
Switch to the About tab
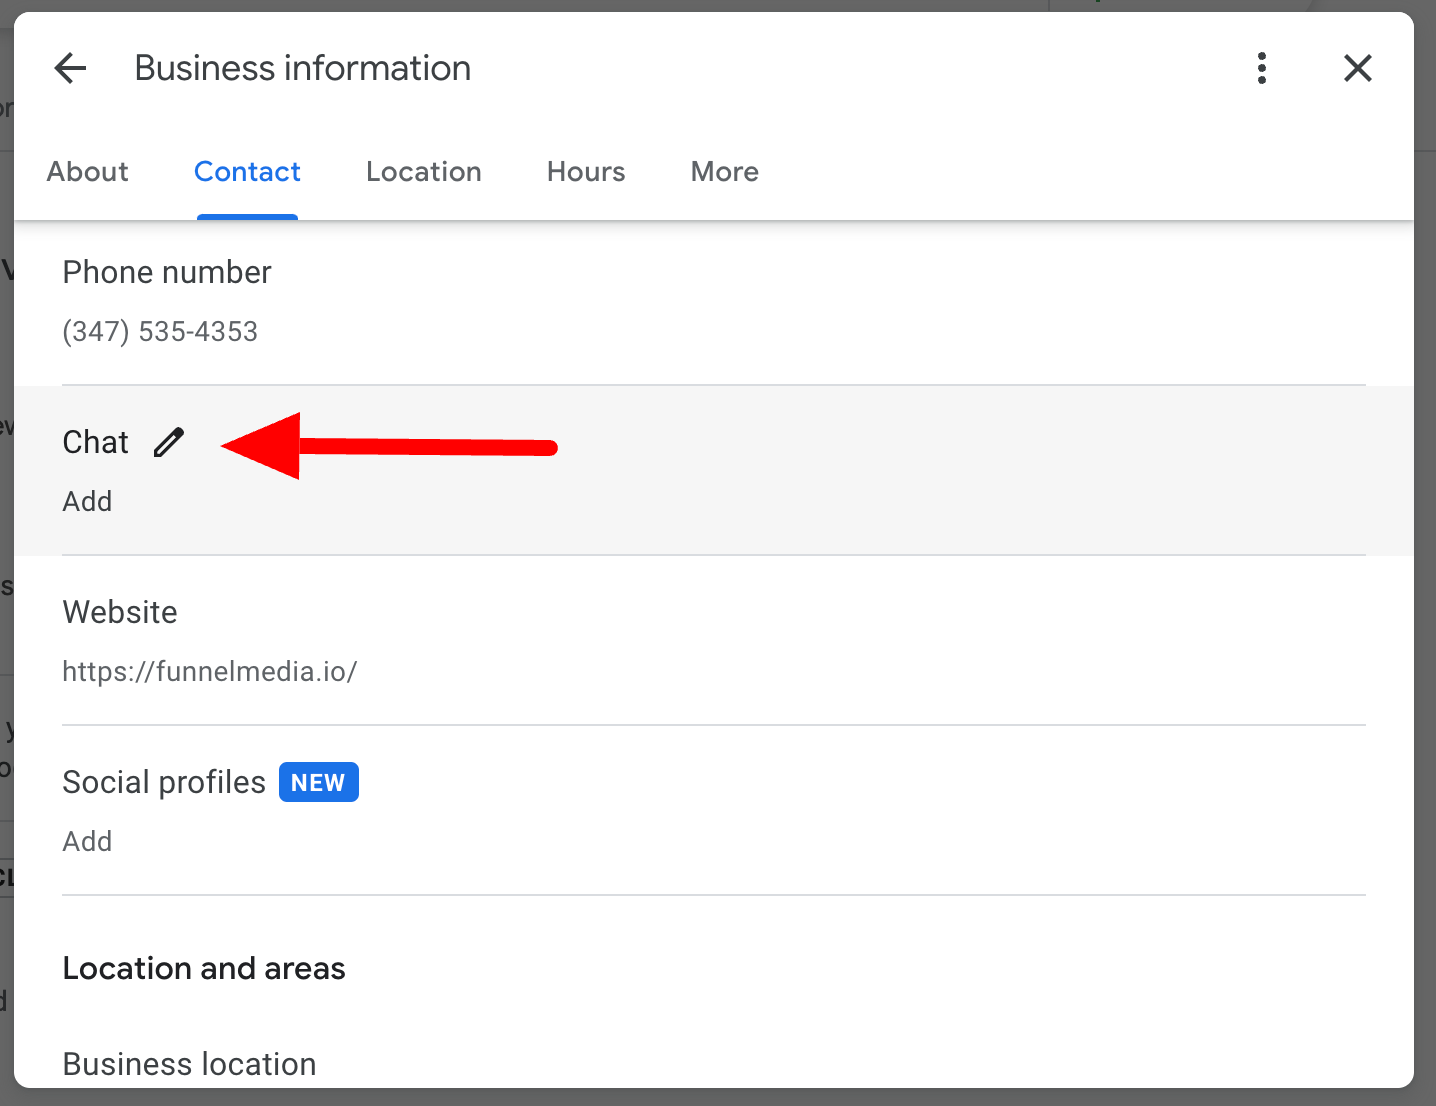[88, 172]
